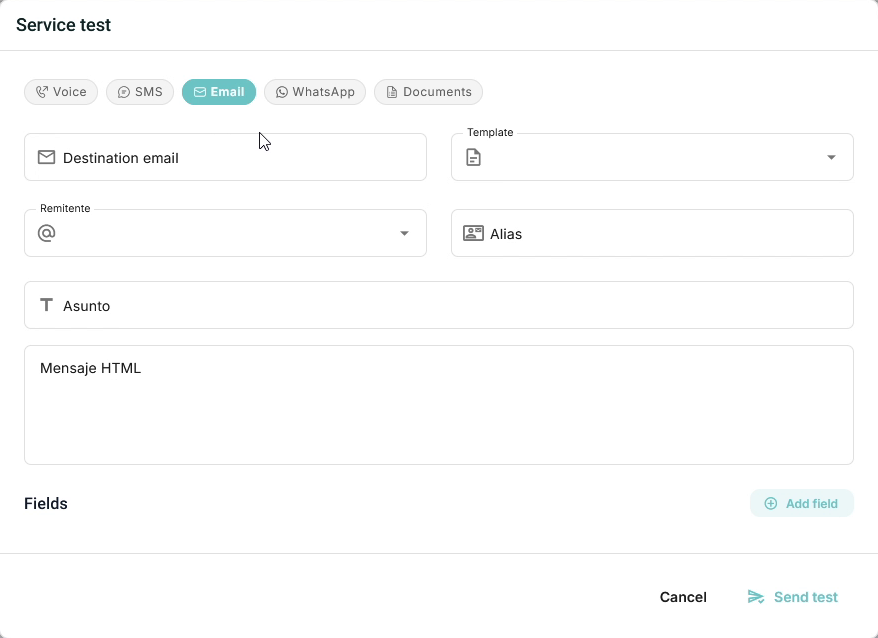
Task: Go to the Documents tab
Action: pos(428,92)
